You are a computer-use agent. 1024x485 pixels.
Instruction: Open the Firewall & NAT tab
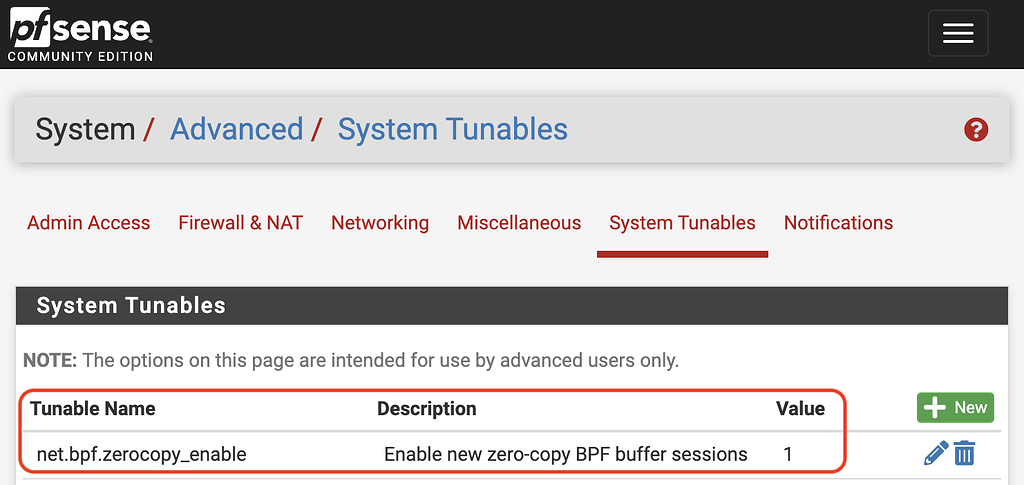coord(240,223)
